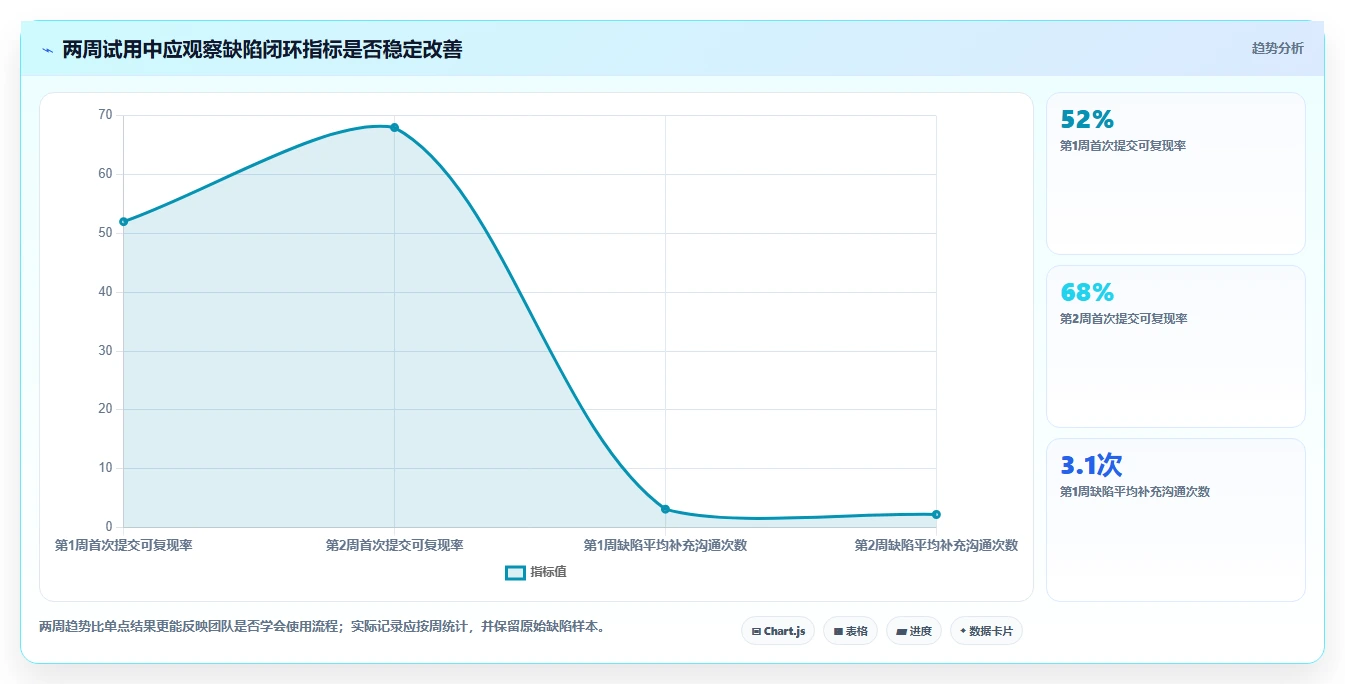Click 第1周缺陷平均补充沟通次数 label in third card
The height and width of the screenshot is (684, 1345).
[x=1135, y=492]
